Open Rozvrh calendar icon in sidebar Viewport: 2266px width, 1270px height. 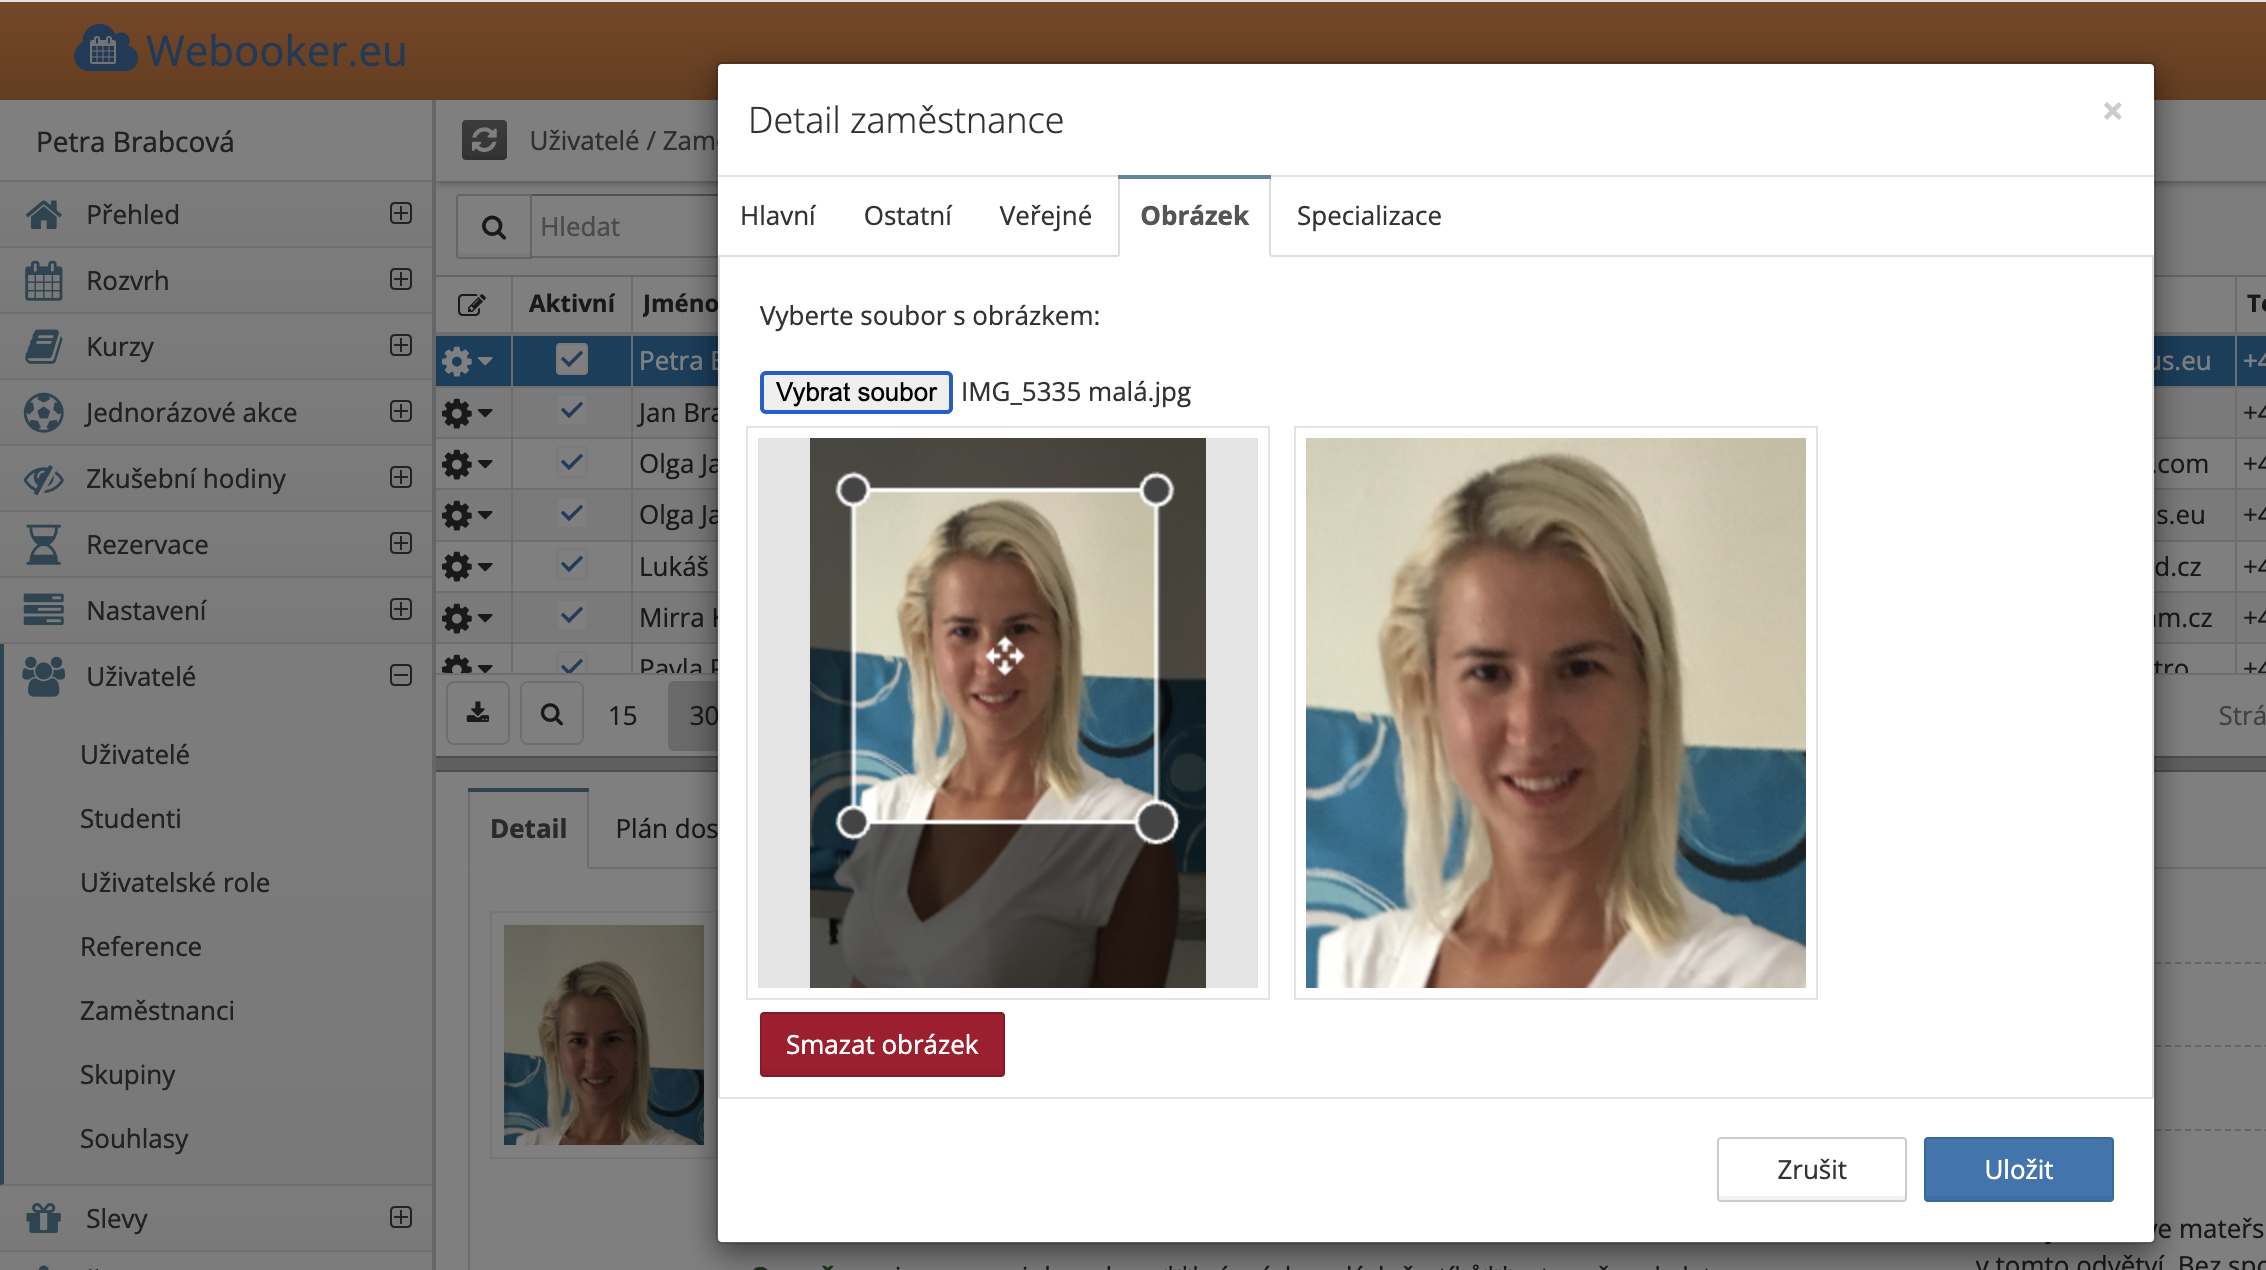[44, 281]
